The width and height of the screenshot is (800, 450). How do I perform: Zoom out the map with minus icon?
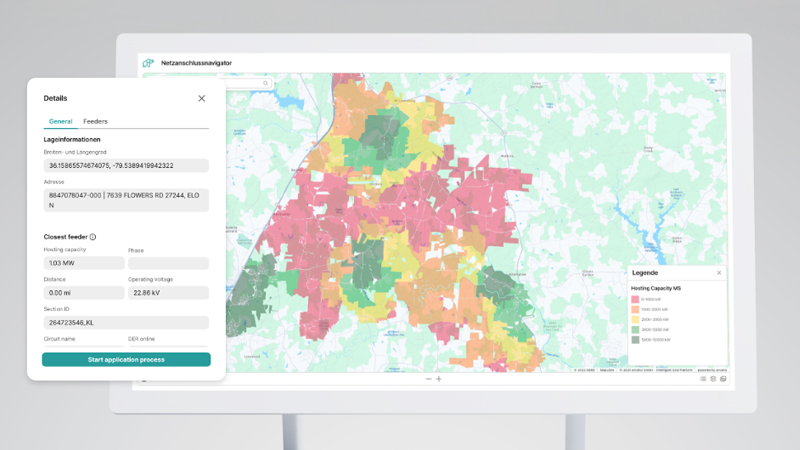click(x=429, y=379)
